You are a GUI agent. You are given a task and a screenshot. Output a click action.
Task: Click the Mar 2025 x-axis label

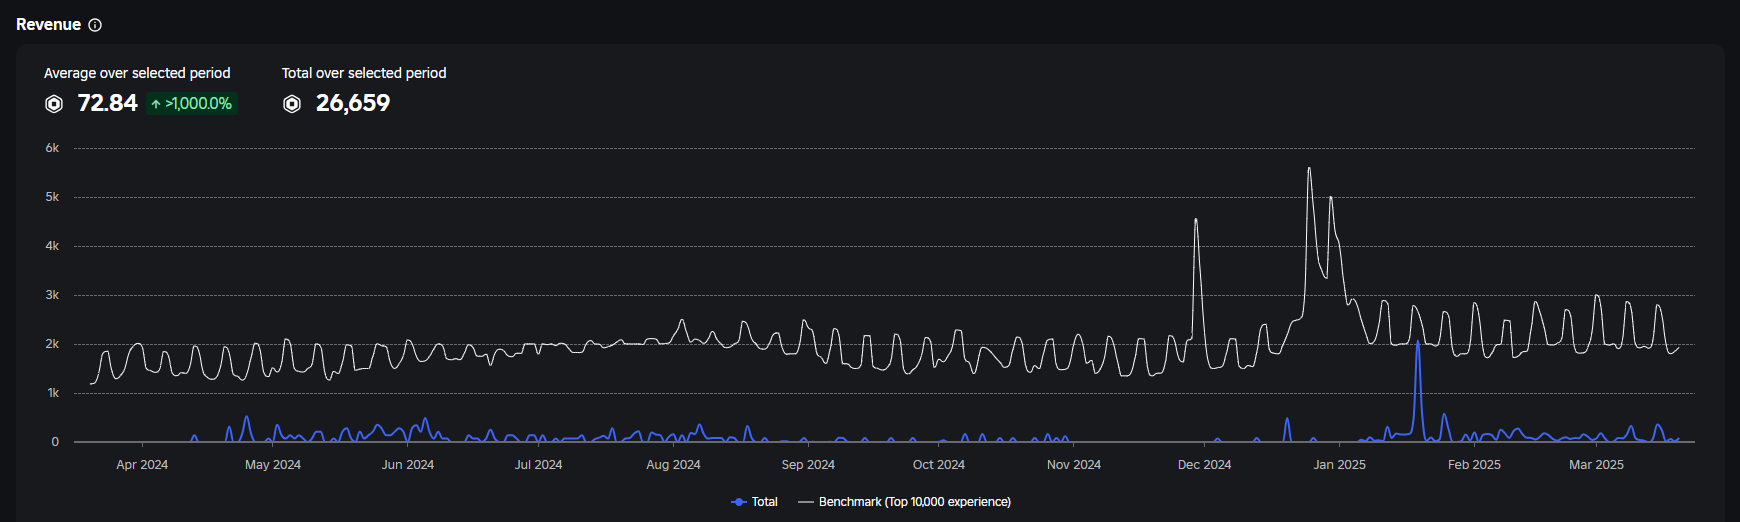(x=1596, y=465)
